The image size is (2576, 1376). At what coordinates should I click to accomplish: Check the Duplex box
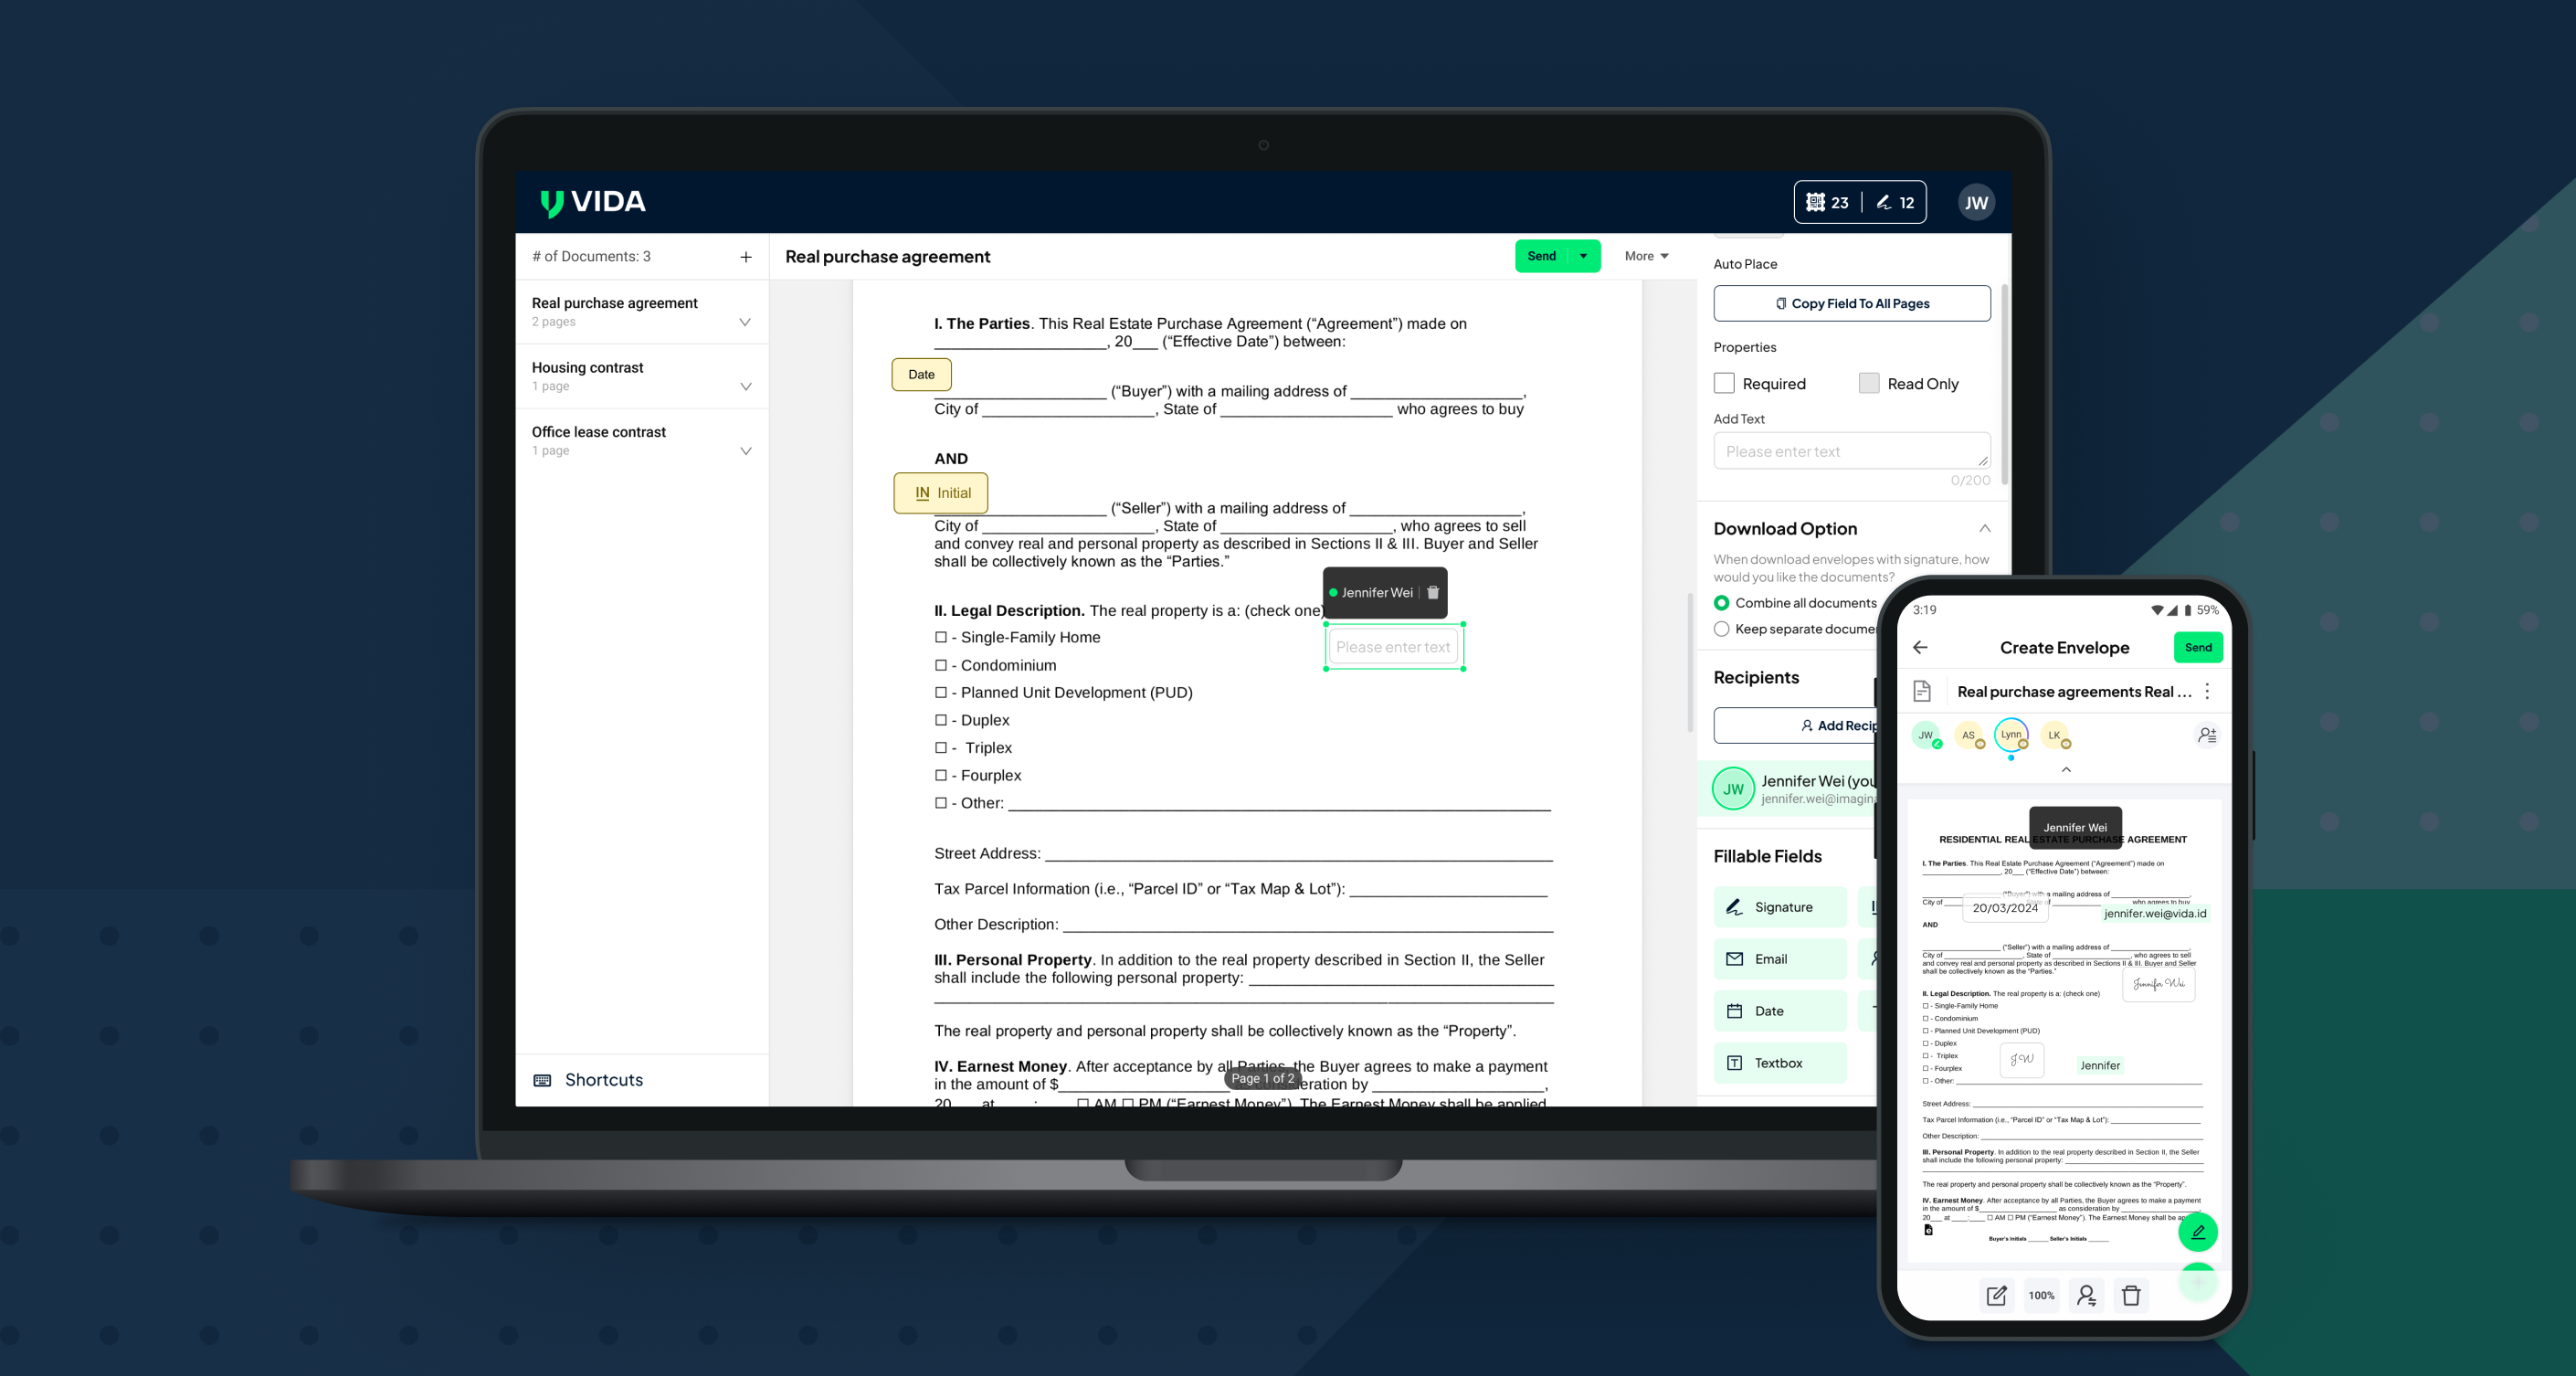point(940,720)
